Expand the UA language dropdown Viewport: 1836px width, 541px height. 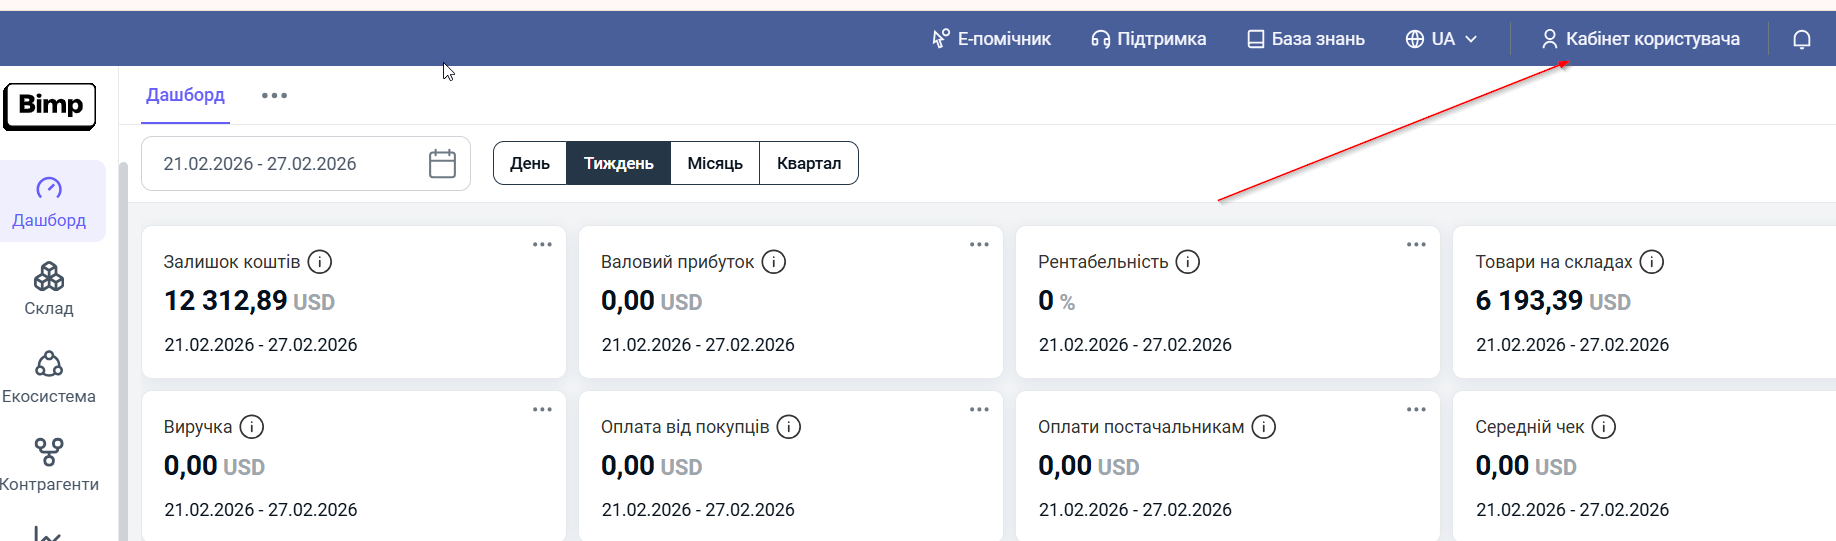click(1441, 39)
